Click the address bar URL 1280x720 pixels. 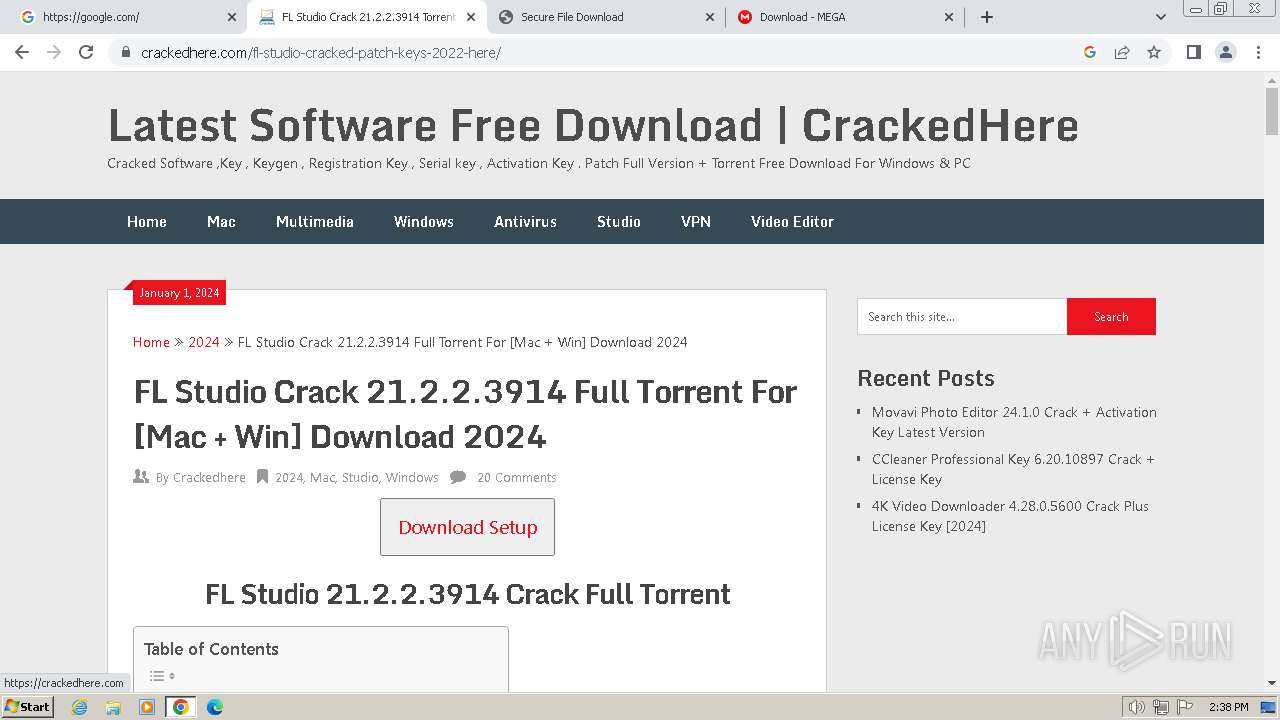(x=321, y=52)
